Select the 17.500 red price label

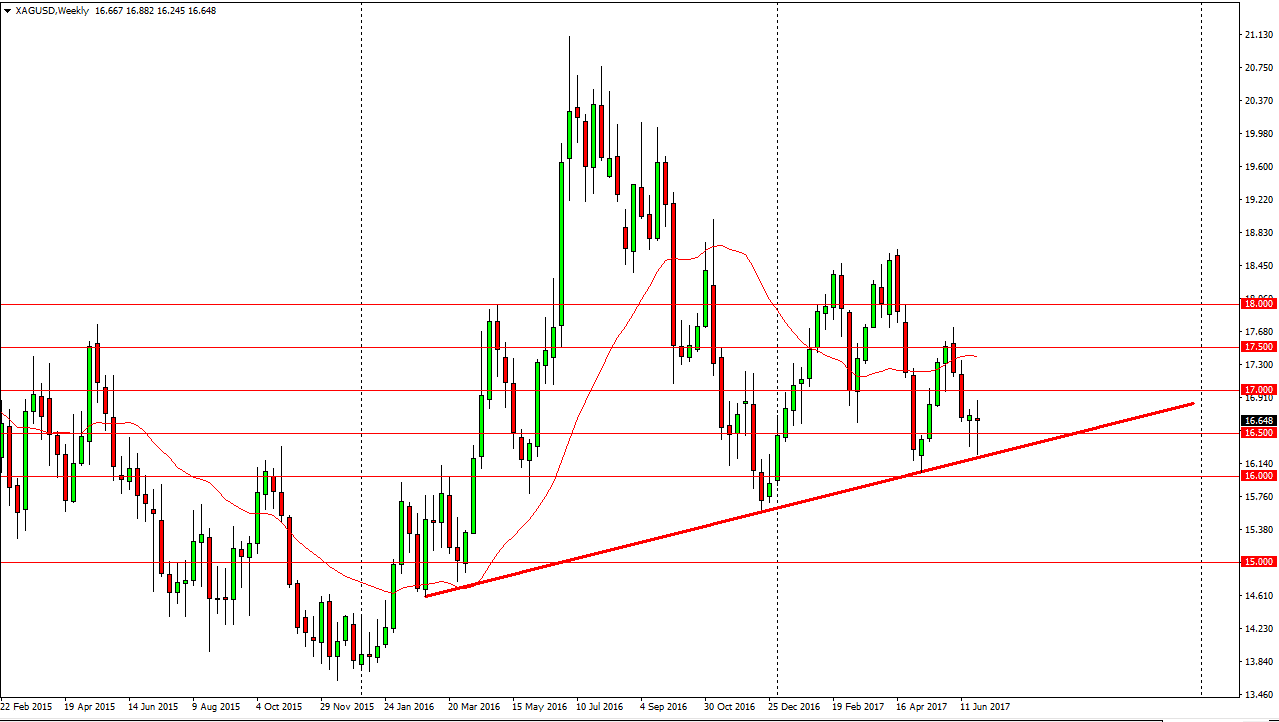[x=1257, y=347]
